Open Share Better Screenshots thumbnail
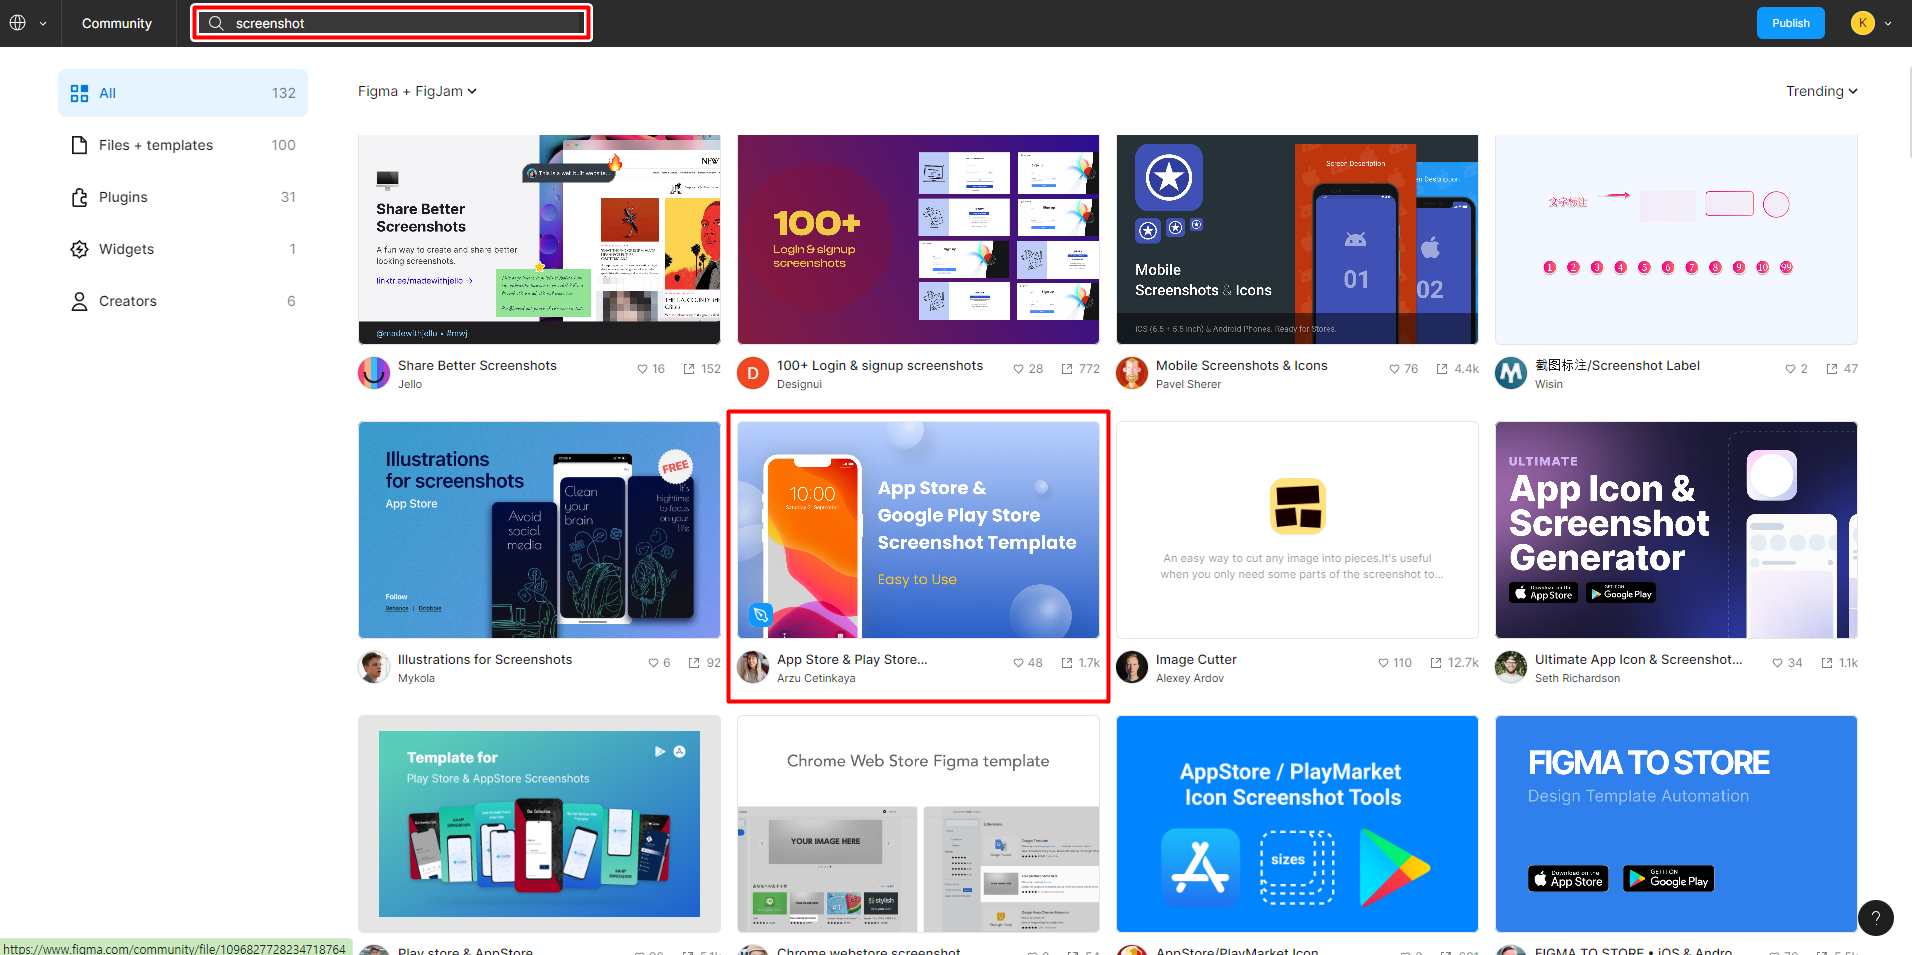1912x955 pixels. 539,240
